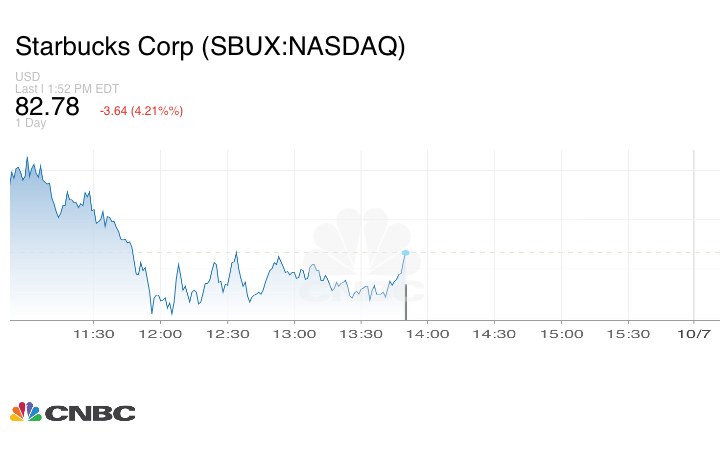Click the 13:30 time axis label
The width and height of the screenshot is (720, 450).
pos(361,334)
